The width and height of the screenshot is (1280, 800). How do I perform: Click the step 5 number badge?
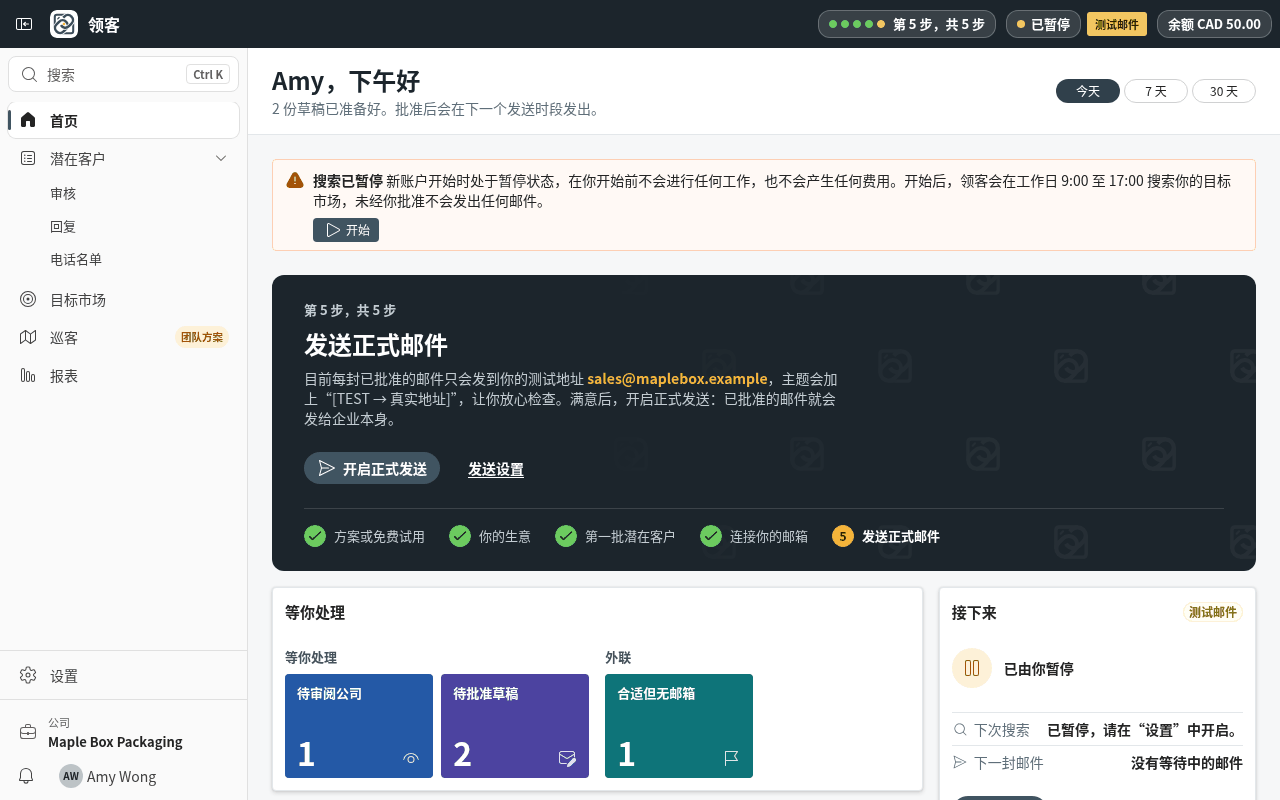coord(843,536)
